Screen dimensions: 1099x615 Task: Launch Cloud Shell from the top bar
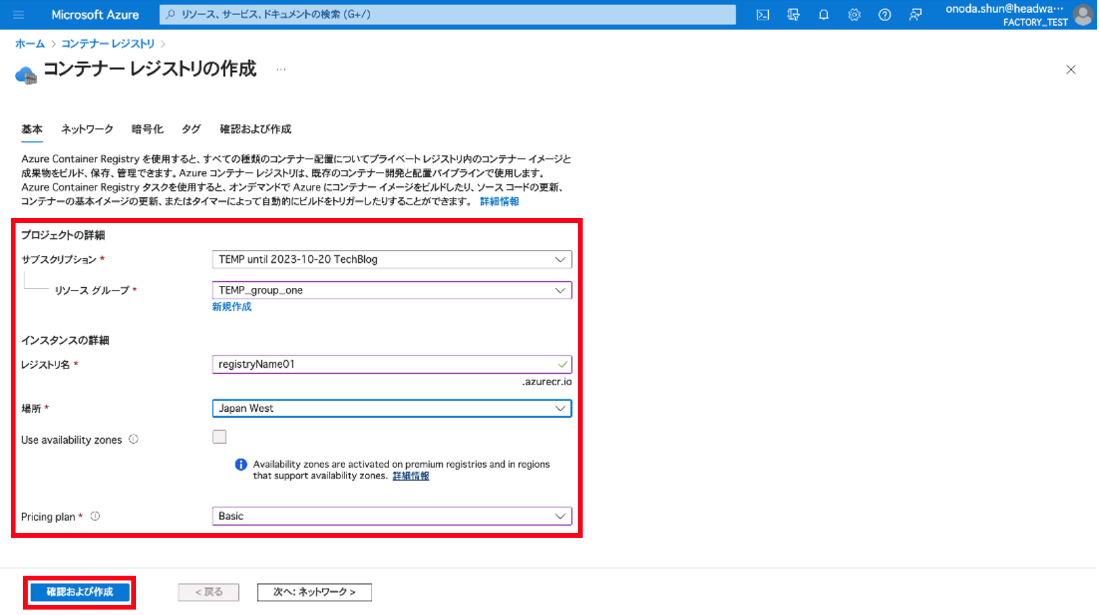coord(763,14)
